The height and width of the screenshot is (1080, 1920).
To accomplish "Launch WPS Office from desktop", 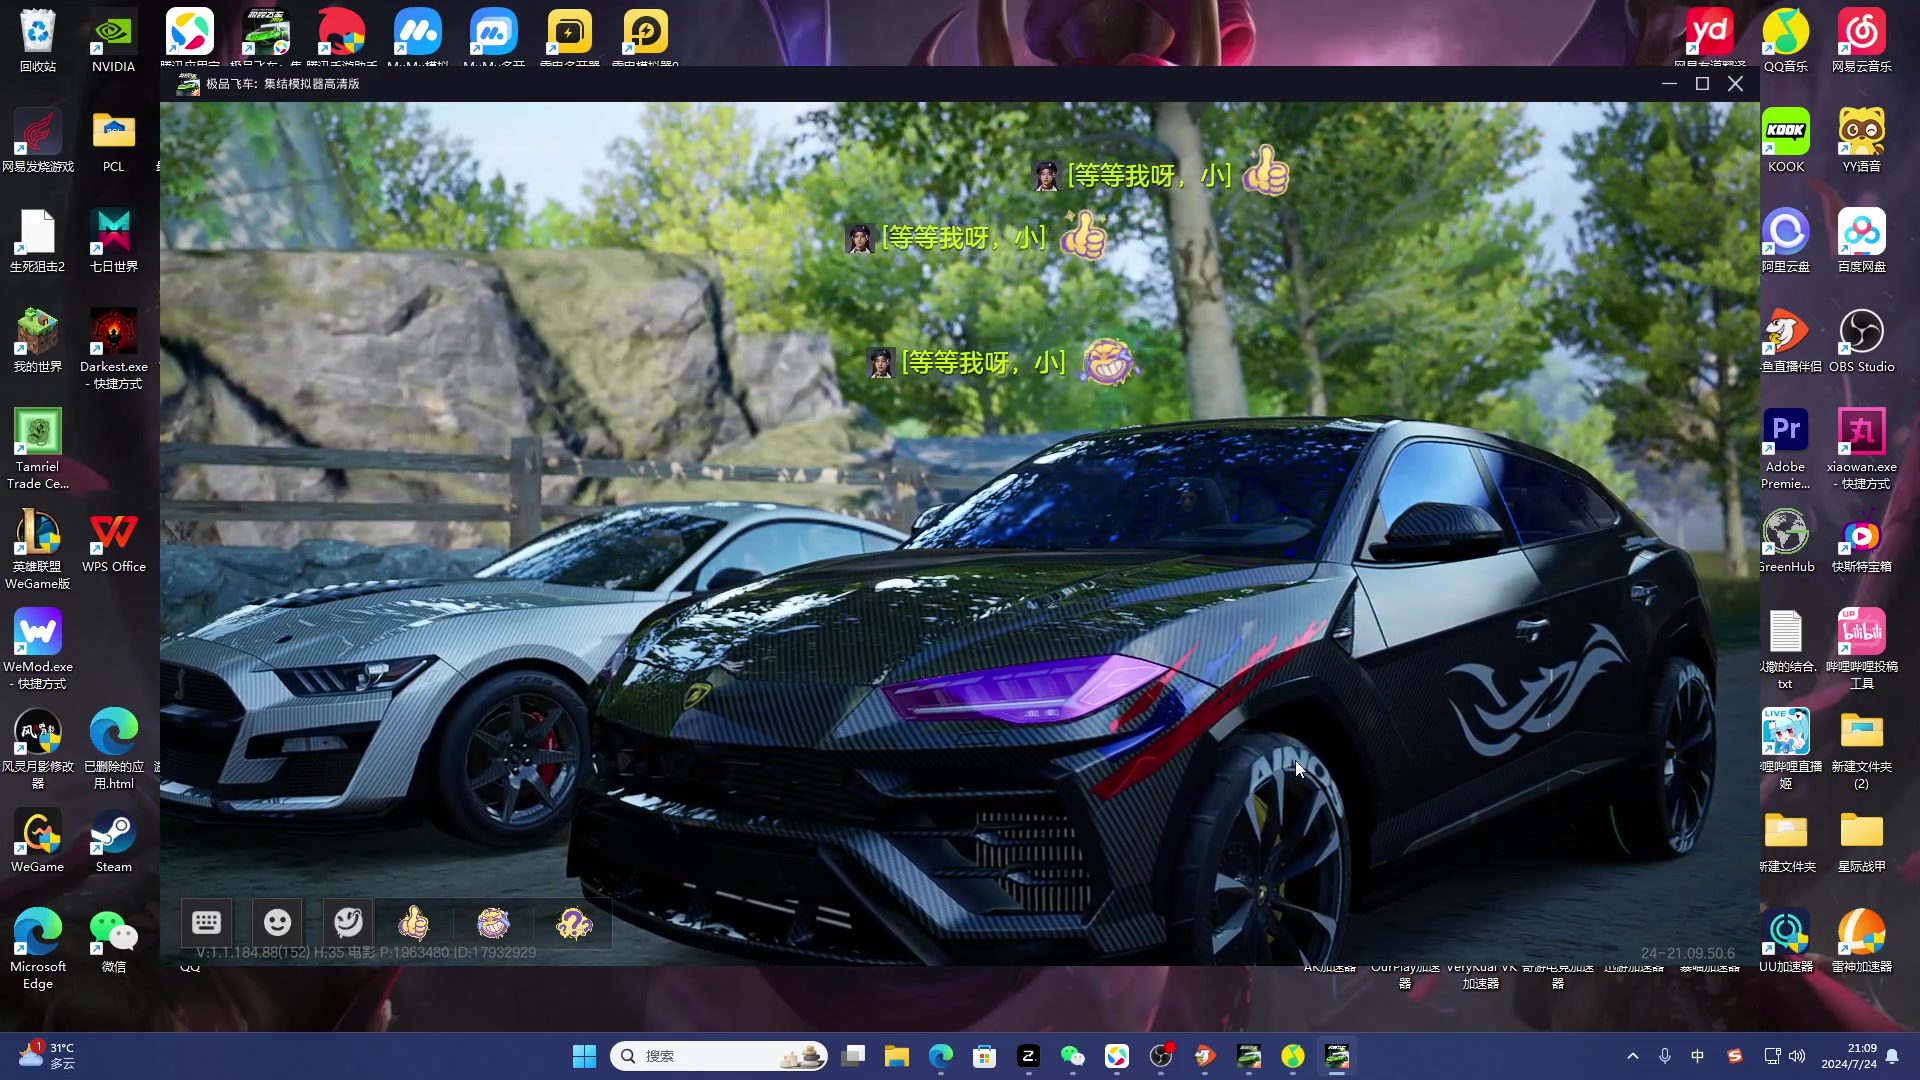I will [114, 541].
